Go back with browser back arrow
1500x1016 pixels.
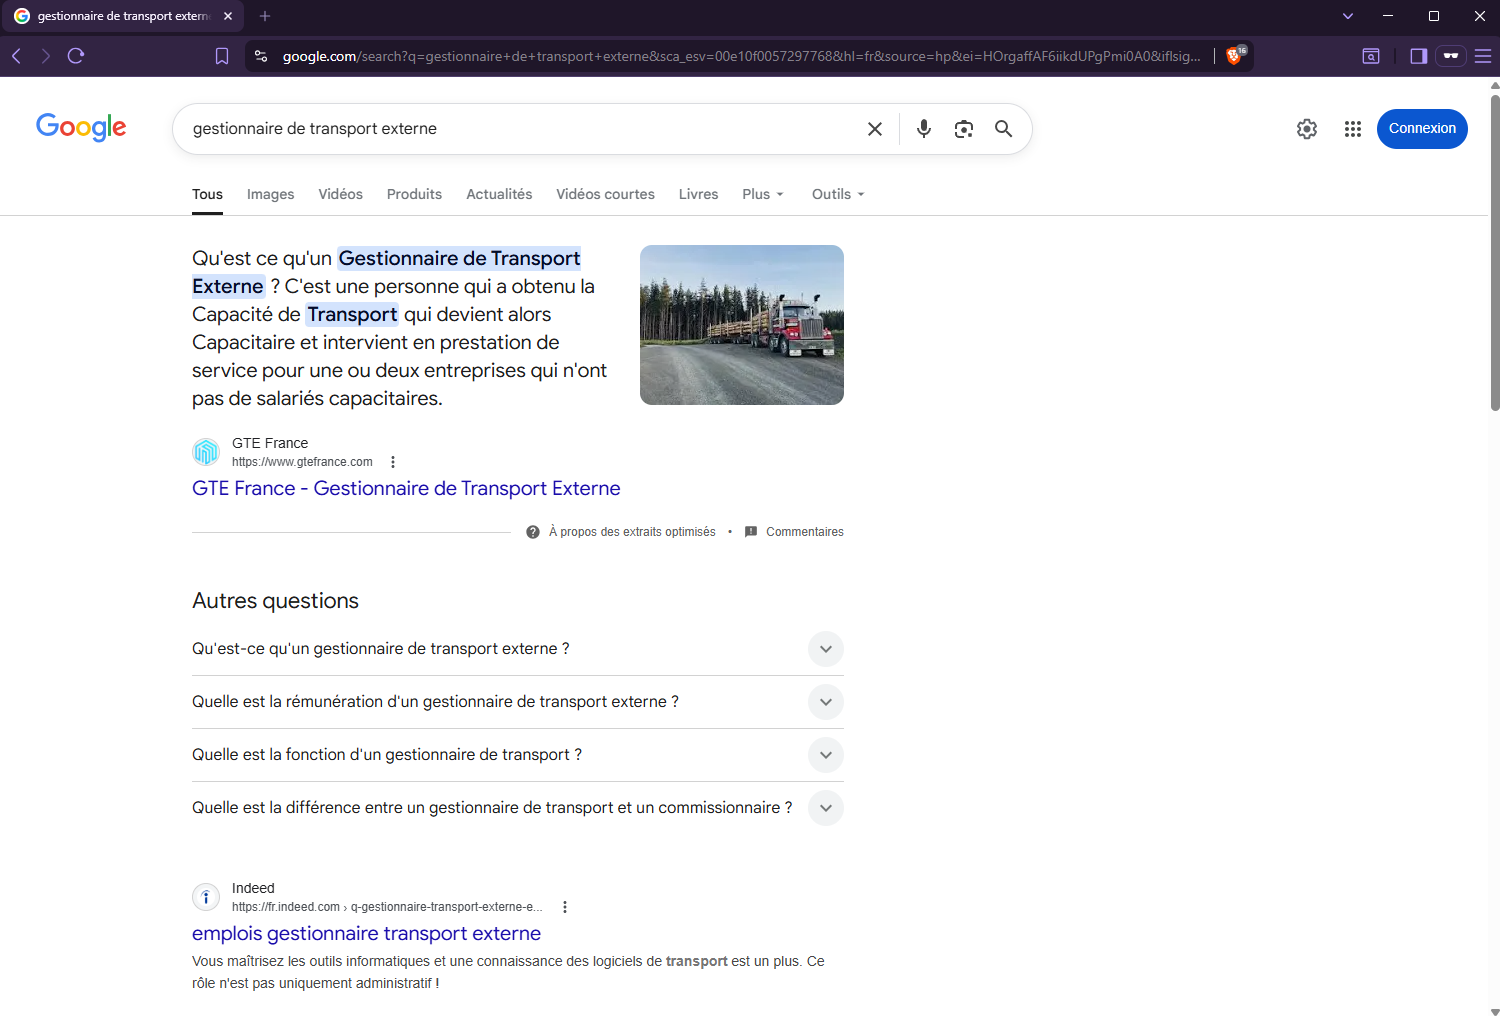click(16, 56)
